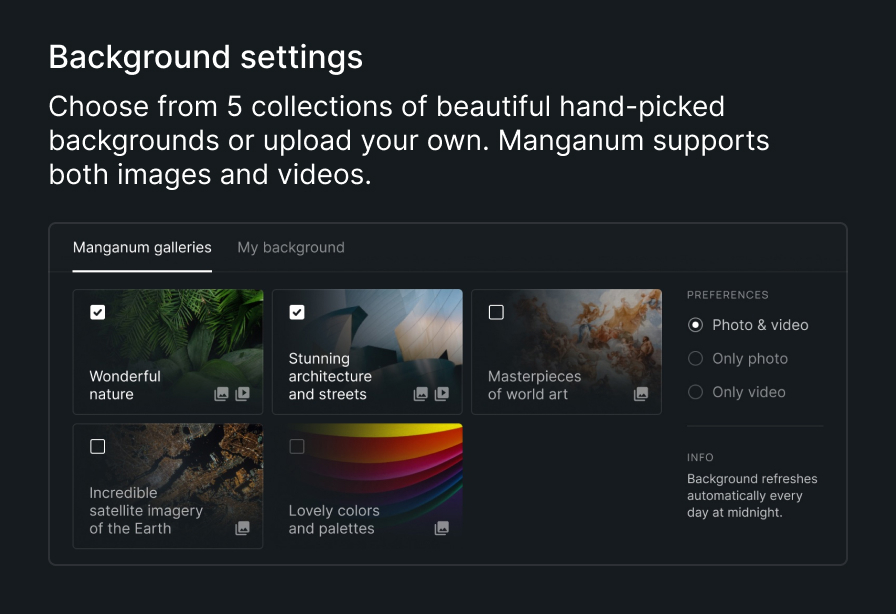Check the Incredible satellite imagery checkbox
Screen dimensions: 896x614
point(97,446)
